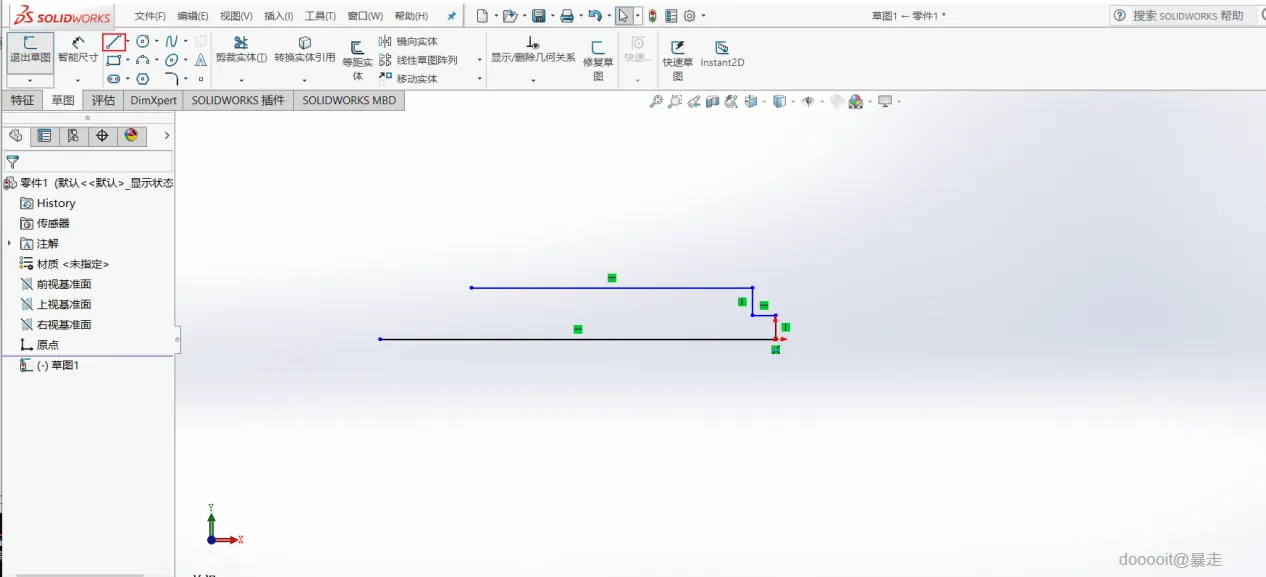This screenshot has width=1266, height=577.
Task: Click Mirror Entities (镜向实体)
Action: [x=408, y=41]
